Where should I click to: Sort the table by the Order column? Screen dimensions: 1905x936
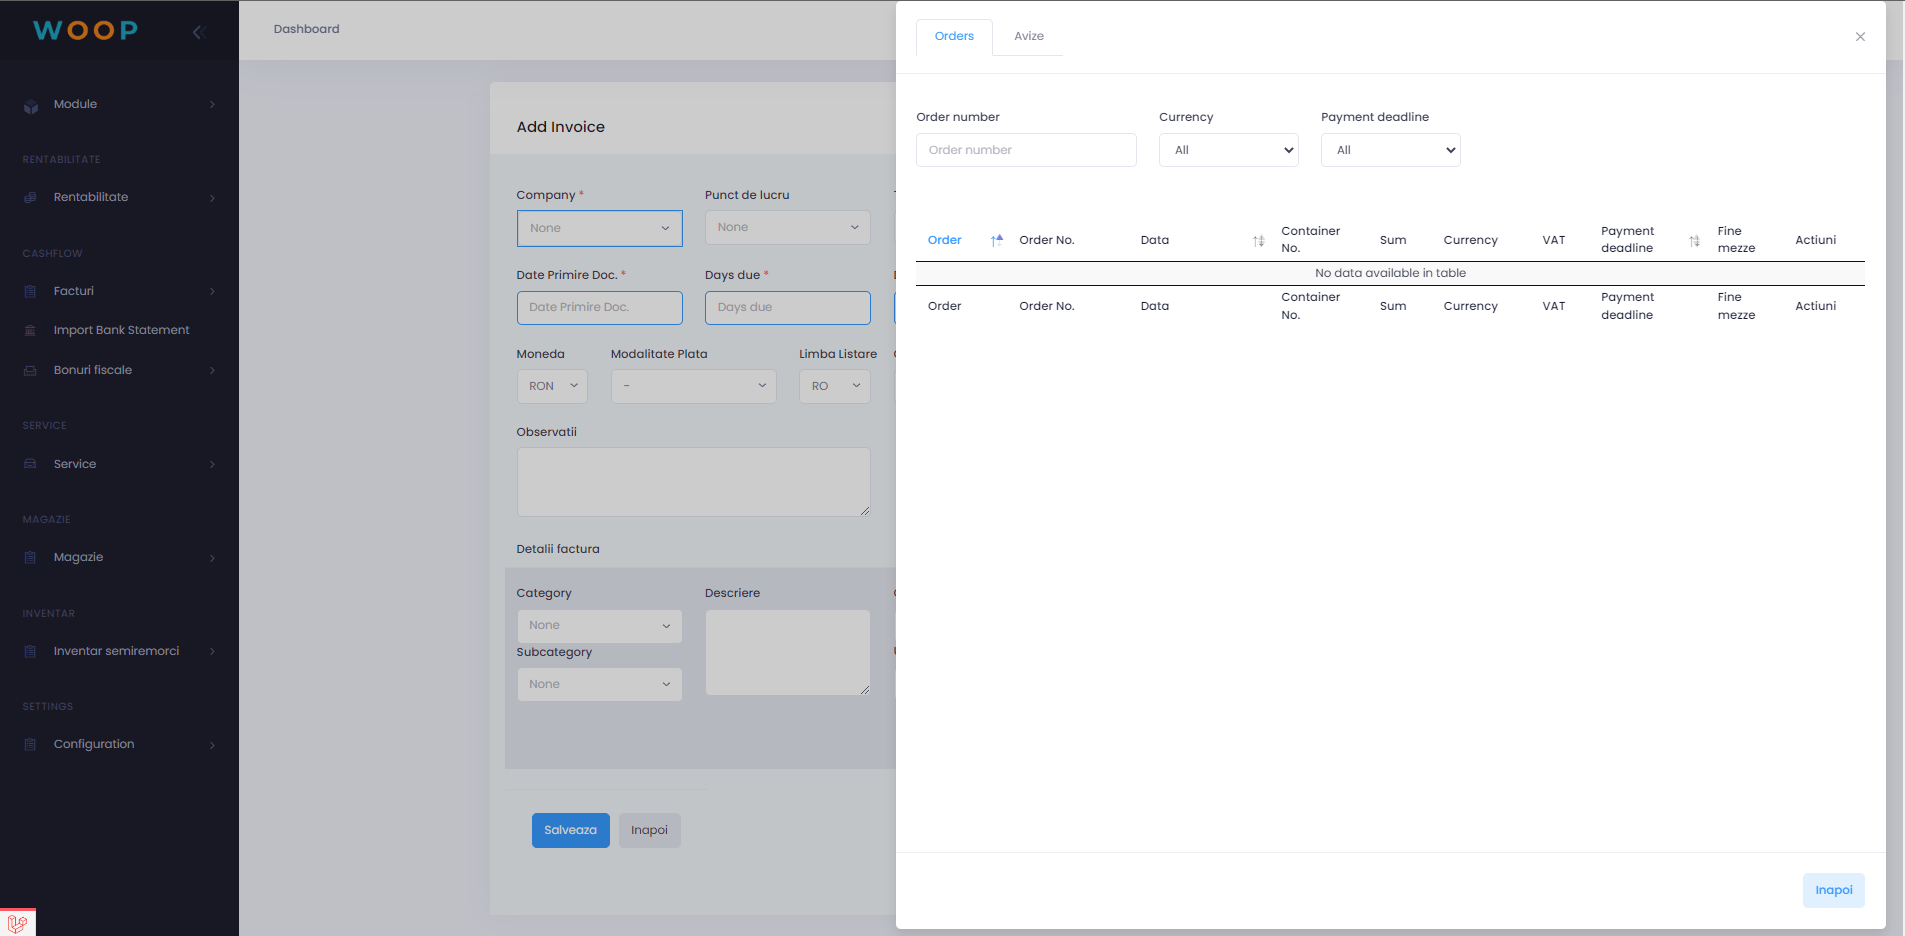coord(944,240)
